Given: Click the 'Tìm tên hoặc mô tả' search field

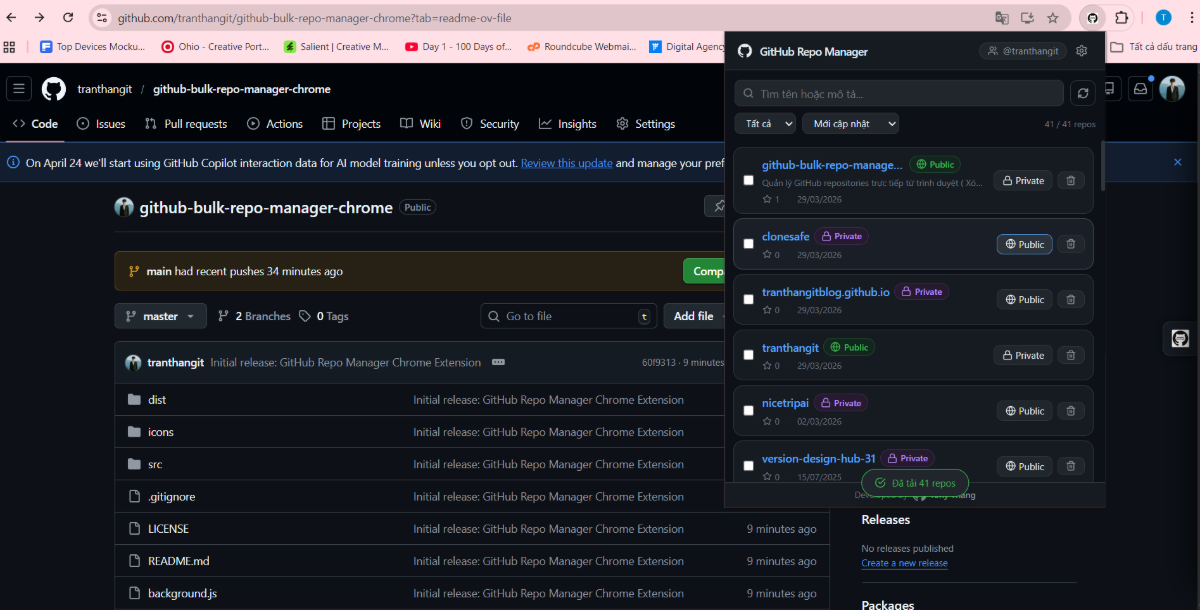Looking at the screenshot, I should (899, 93).
